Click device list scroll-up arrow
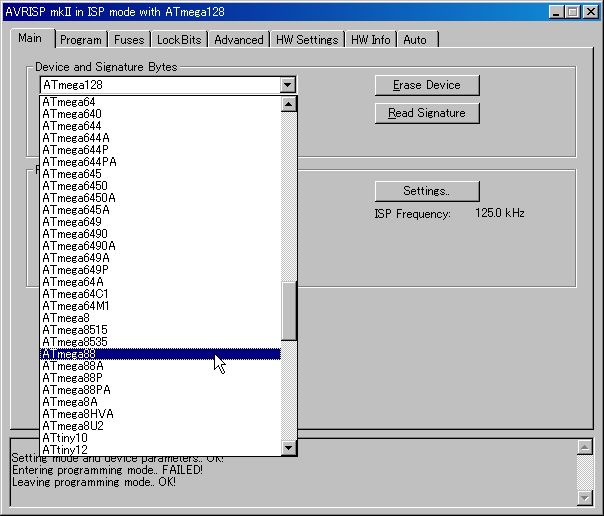604x516 pixels. (x=289, y=104)
